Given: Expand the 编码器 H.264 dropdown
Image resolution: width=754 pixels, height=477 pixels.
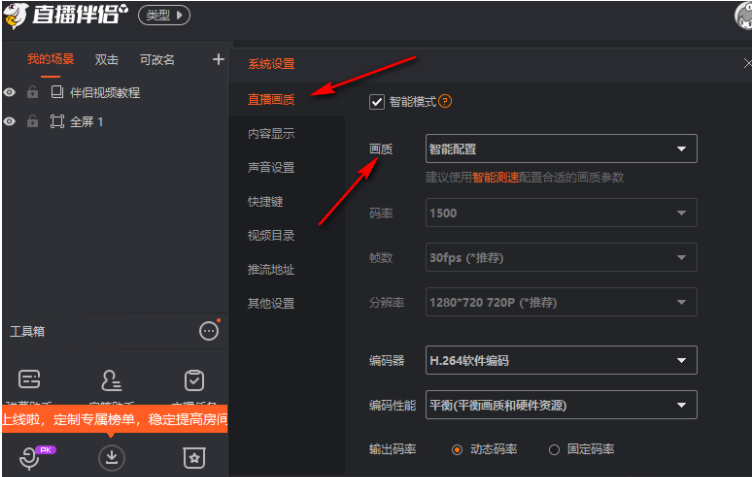Looking at the screenshot, I should click(561, 360).
